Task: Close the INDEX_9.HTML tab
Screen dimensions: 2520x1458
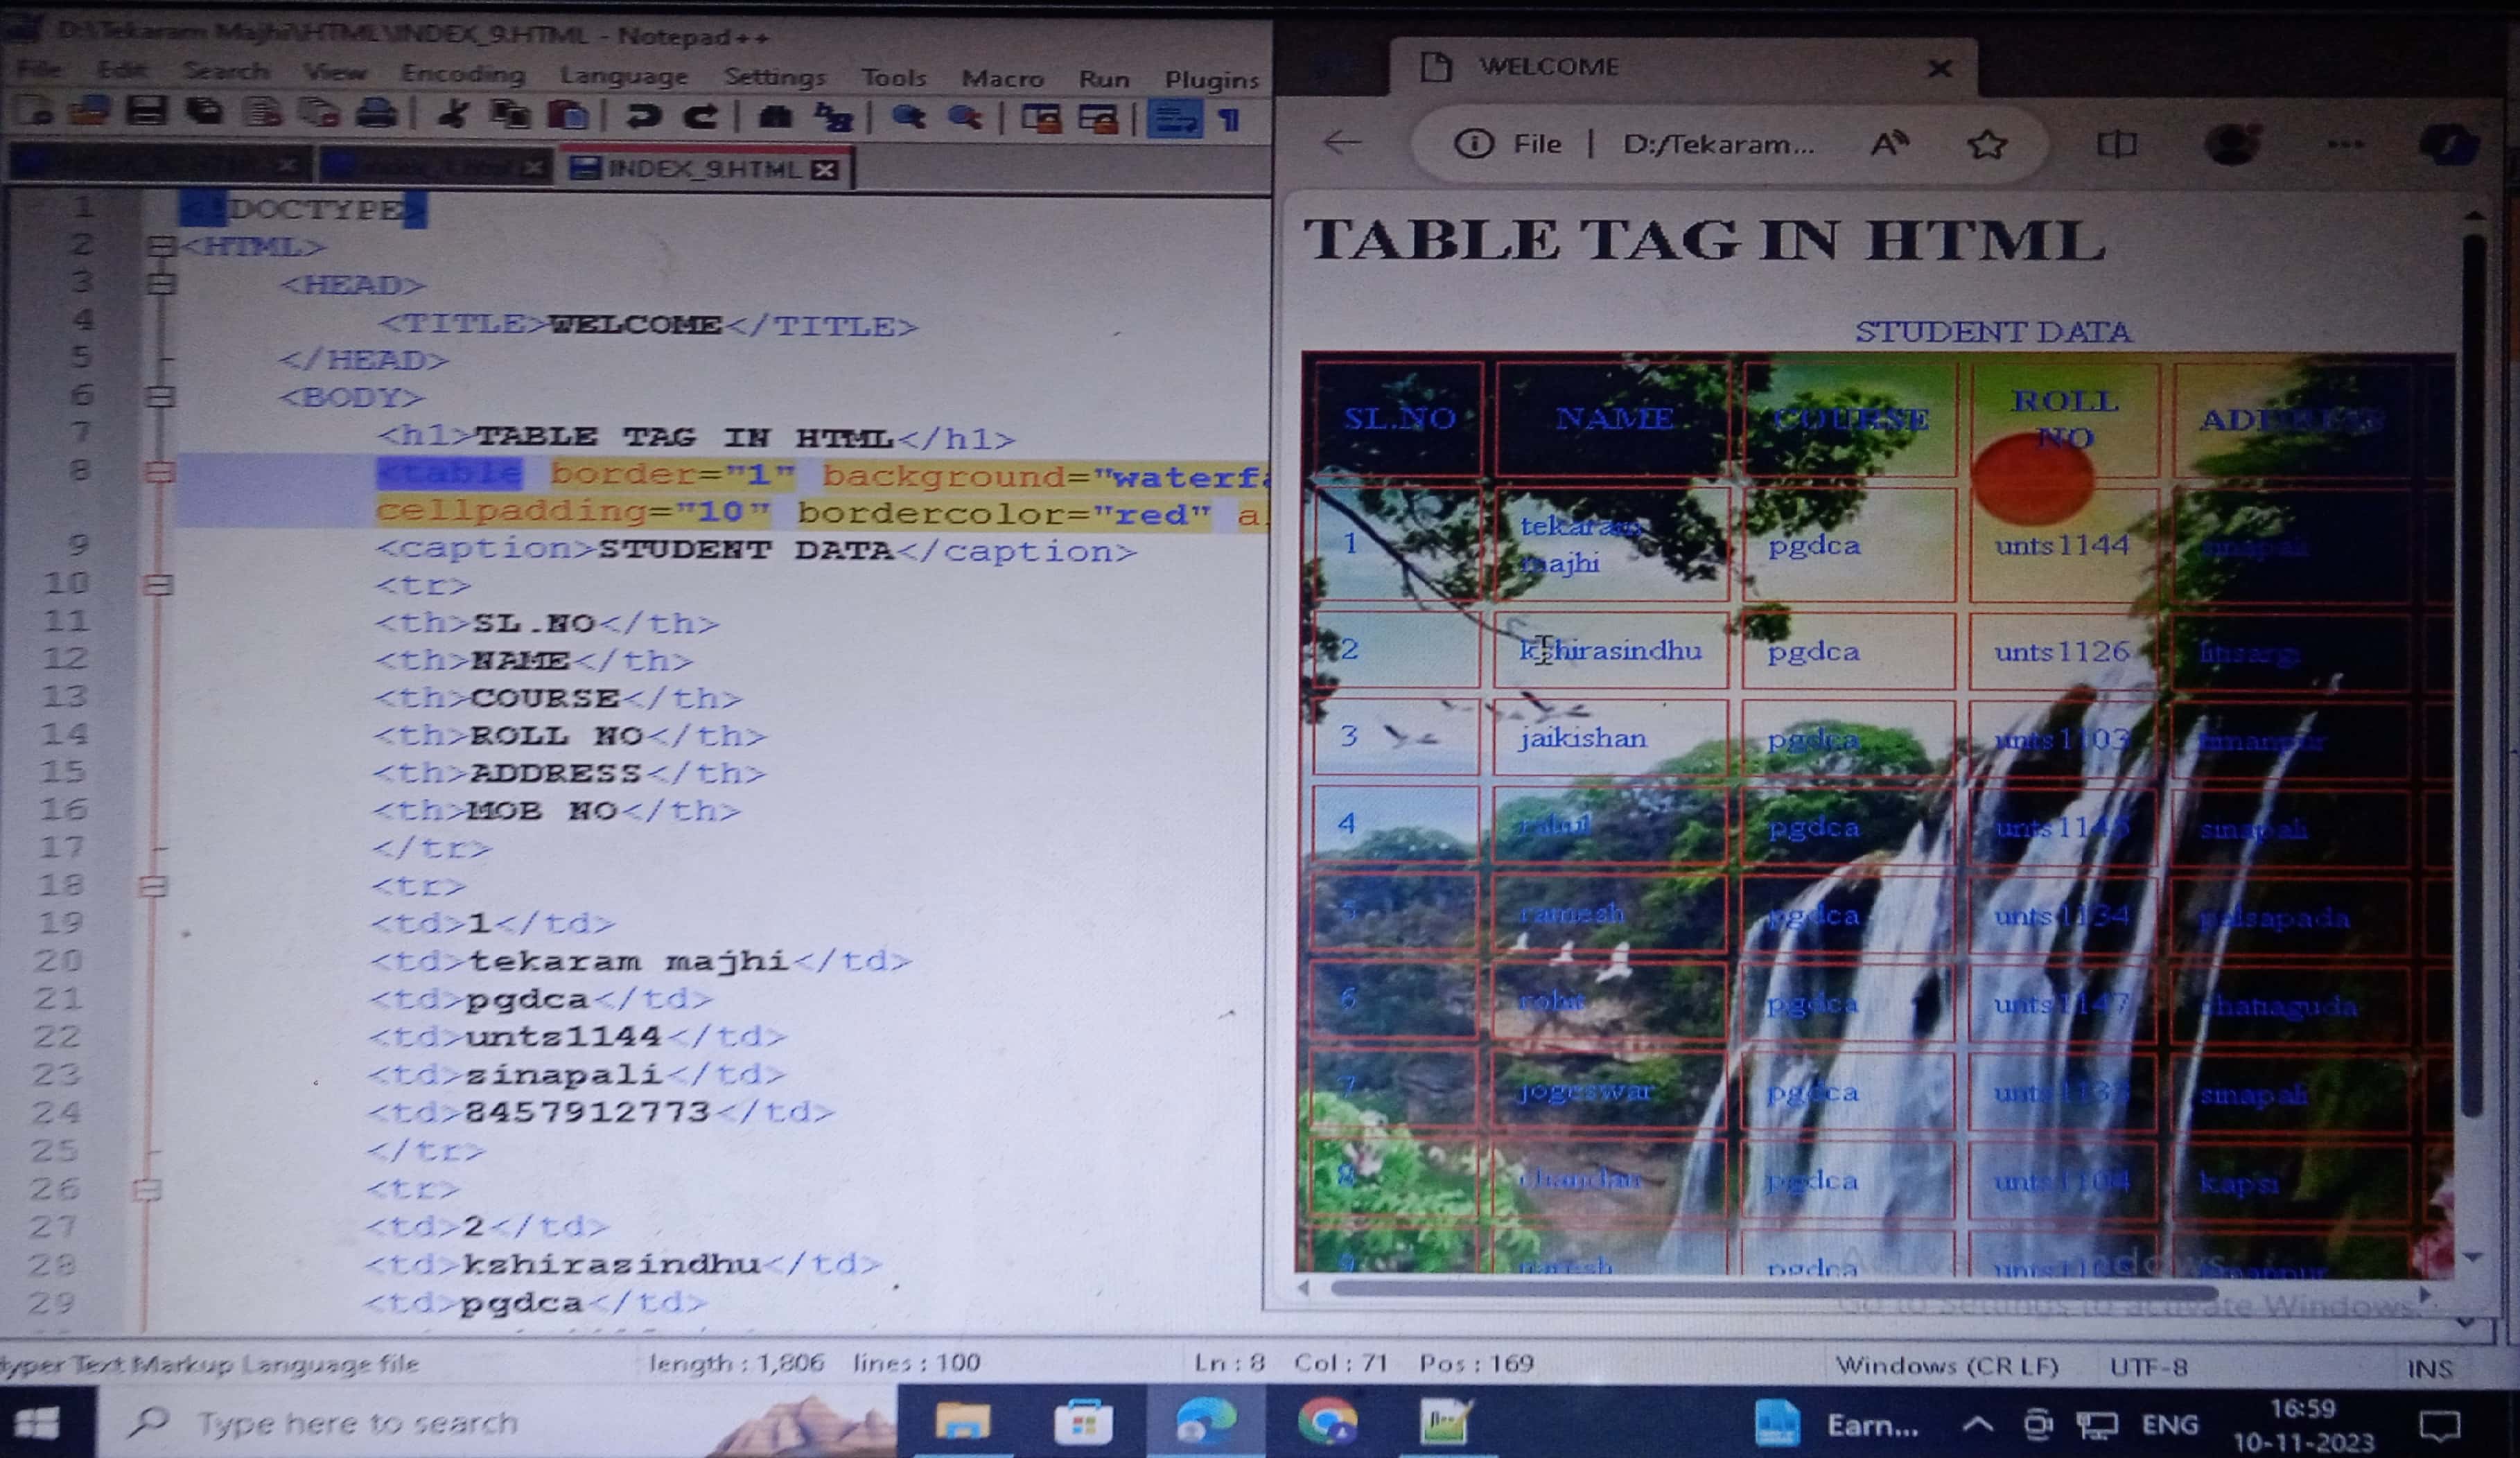Action: click(825, 170)
